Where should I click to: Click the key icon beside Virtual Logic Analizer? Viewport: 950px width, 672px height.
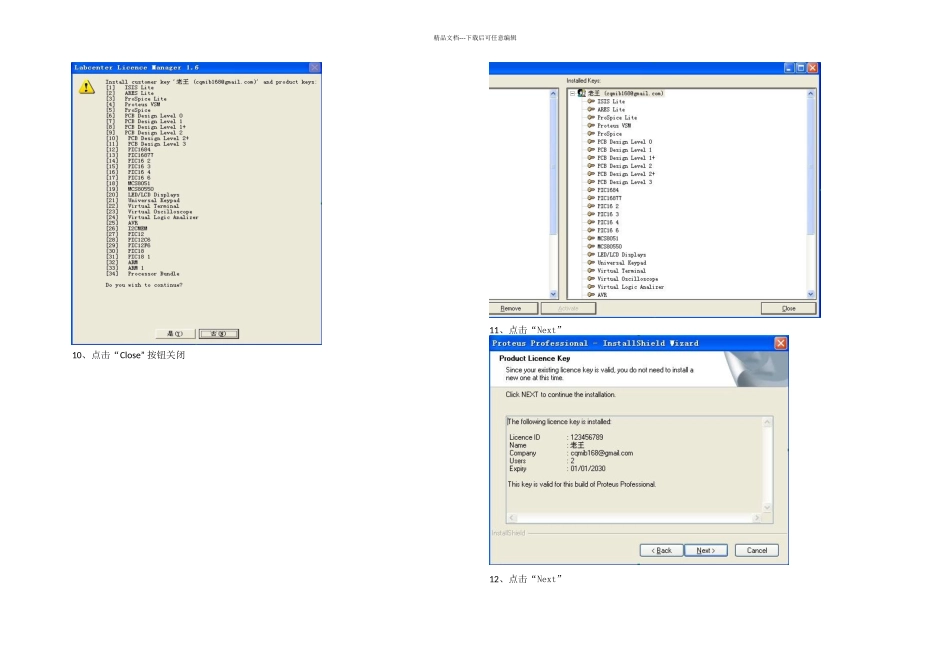click(x=591, y=287)
